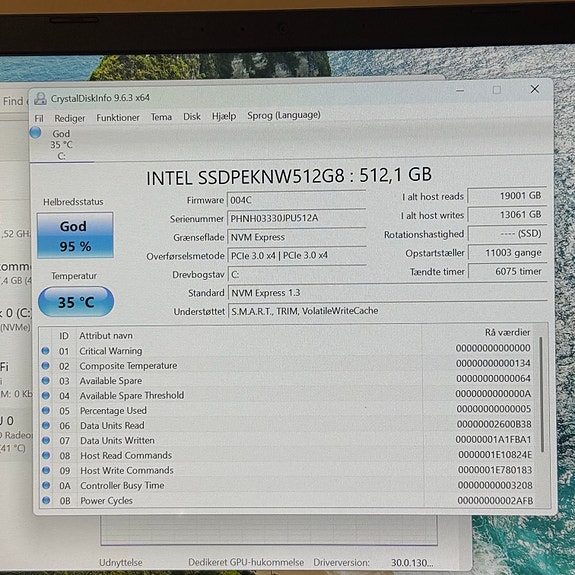Viewport: 575px width, 575px height.
Task: Click the Grænseflade field NVM Express
Action: tap(296, 237)
